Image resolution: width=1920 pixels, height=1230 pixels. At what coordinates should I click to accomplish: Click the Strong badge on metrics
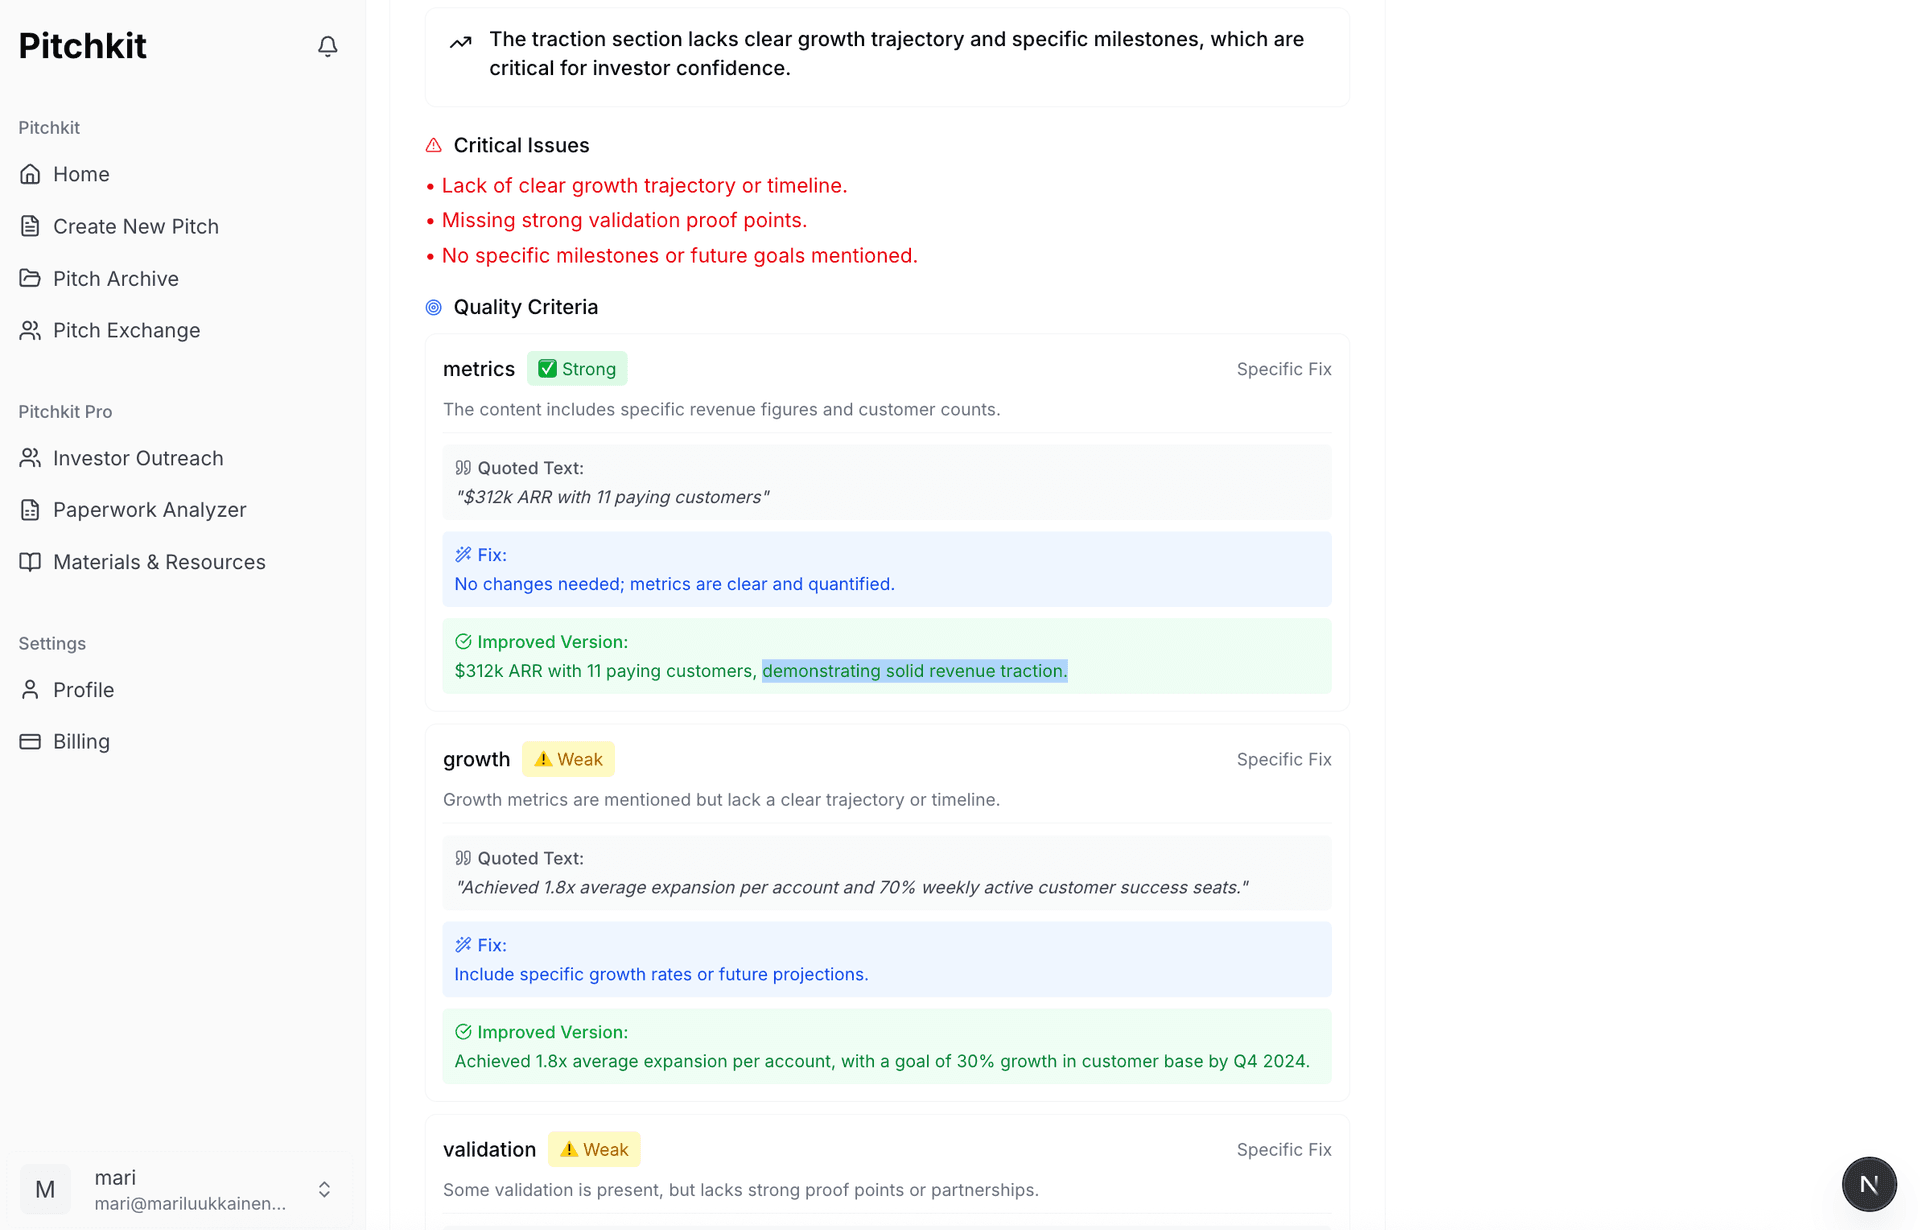577,369
